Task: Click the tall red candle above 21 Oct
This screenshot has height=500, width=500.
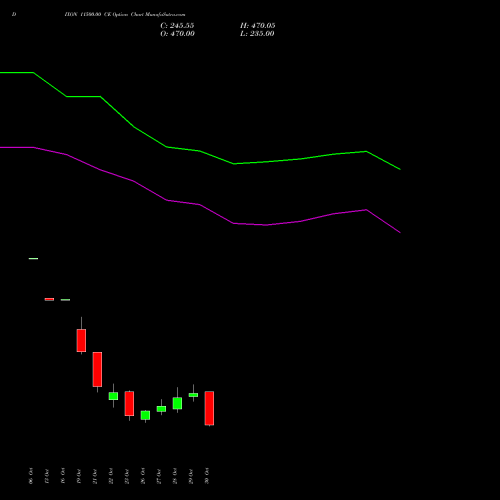Action: pyautogui.click(x=97, y=369)
